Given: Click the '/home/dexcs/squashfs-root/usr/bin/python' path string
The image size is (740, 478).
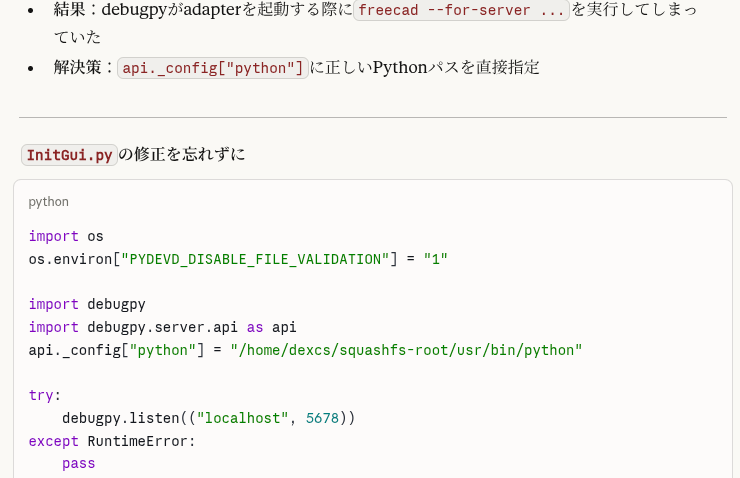Looking at the screenshot, I should click(406, 350).
